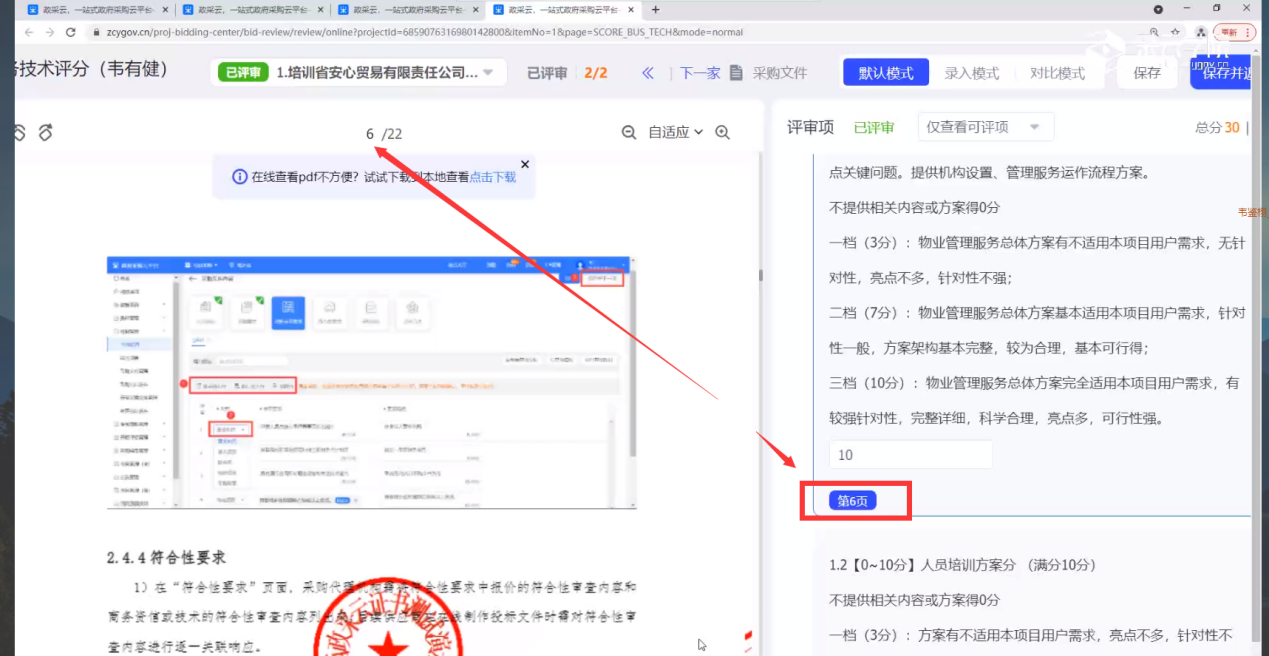Rotate document counterclockwise with left rotate icon
The height and width of the screenshot is (656, 1269).
pyautogui.click(x=18, y=132)
